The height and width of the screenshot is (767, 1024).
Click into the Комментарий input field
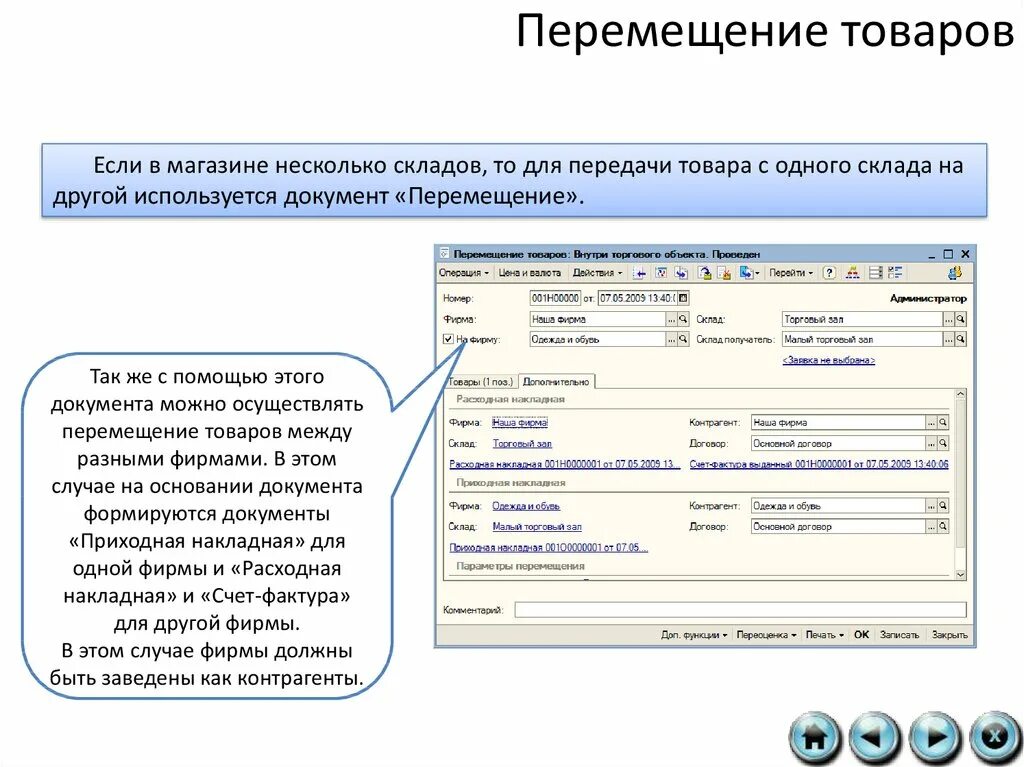pos(740,610)
